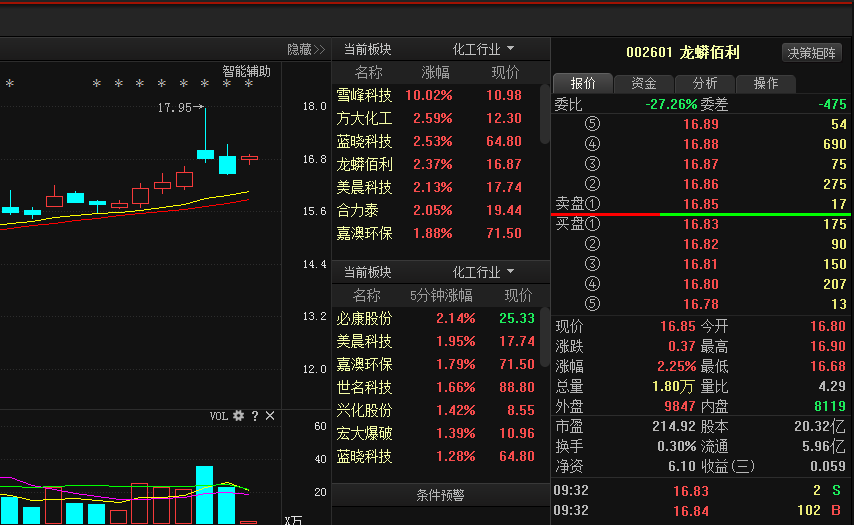
Task: Sort the list by 5分钟涨幅 column
Action: (441, 295)
